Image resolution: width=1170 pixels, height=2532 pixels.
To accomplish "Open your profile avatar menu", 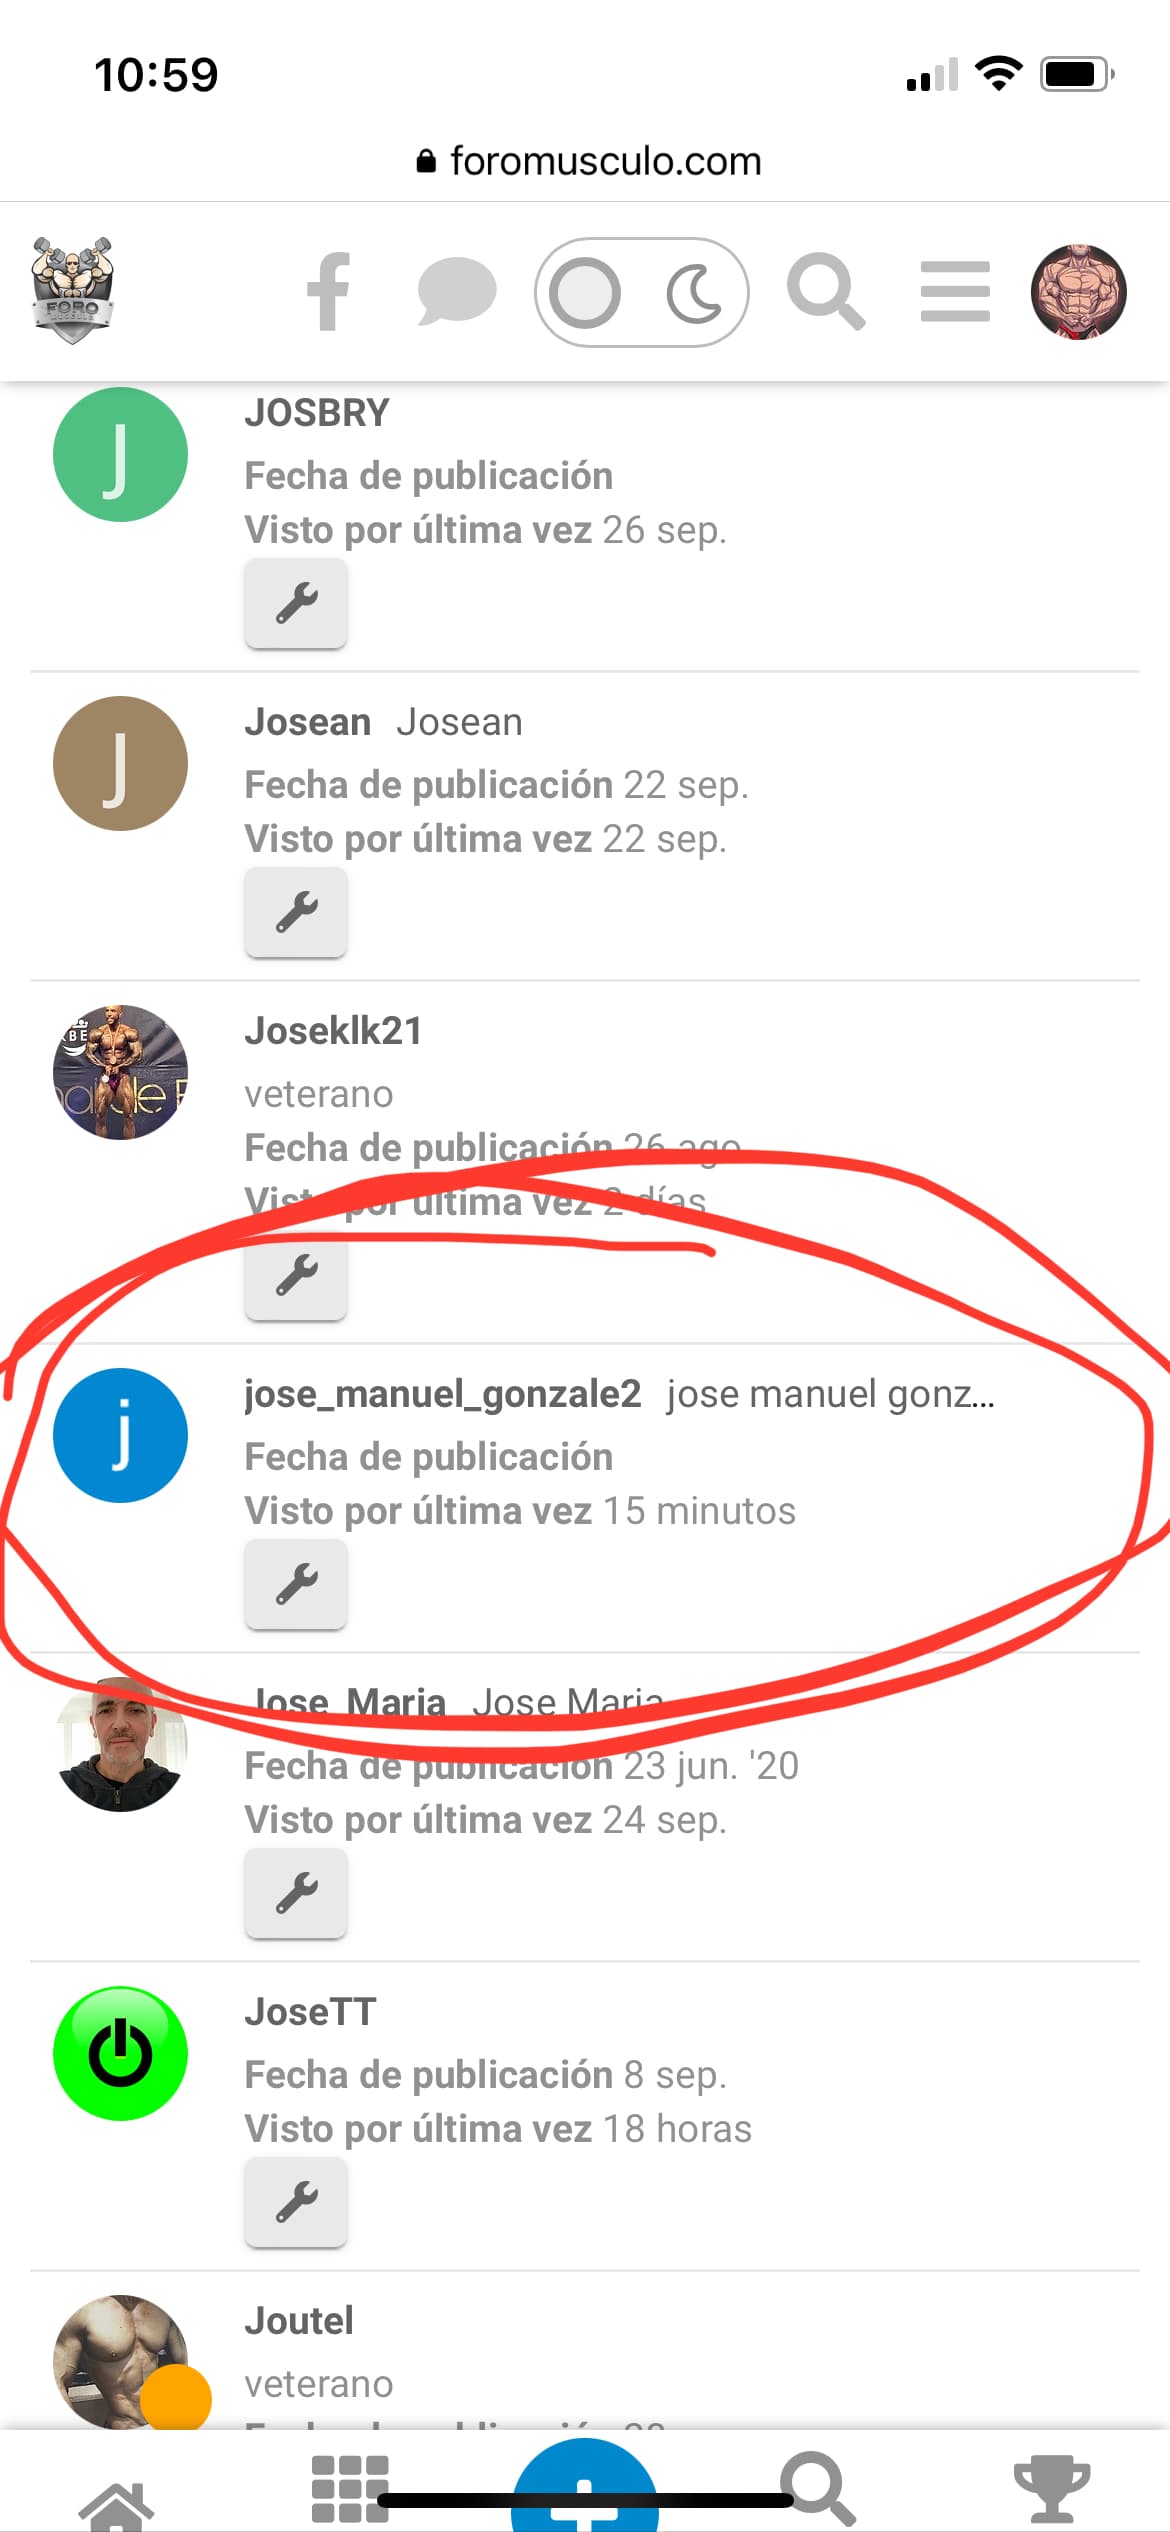I will coord(1078,292).
